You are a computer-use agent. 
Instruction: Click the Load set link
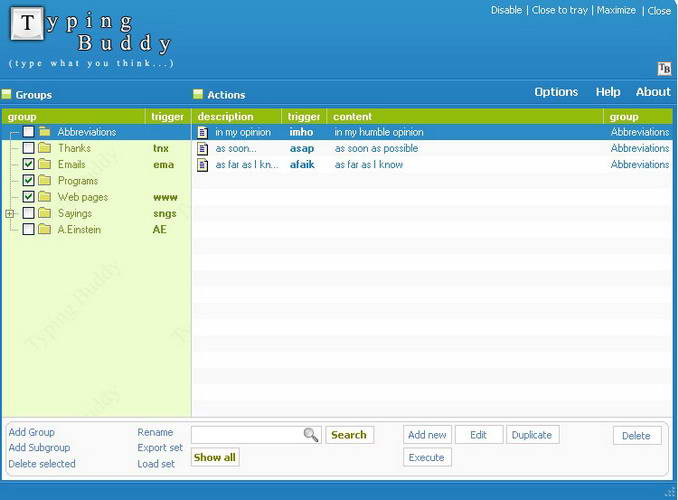156,464
